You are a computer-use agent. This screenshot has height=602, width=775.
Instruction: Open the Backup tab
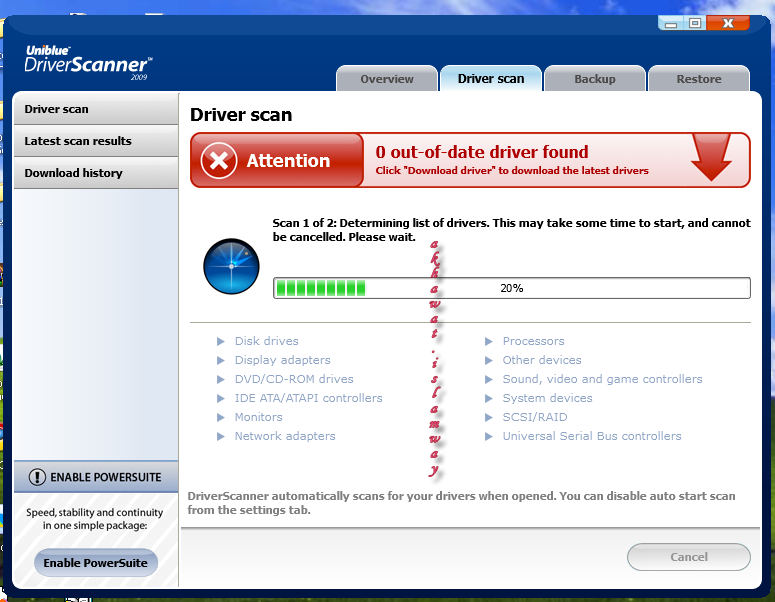click(x=595, y=79)
